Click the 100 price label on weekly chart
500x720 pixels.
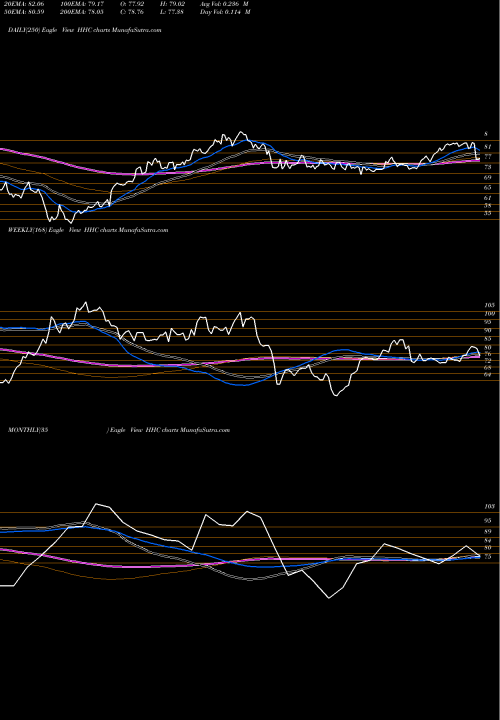pos(489,314)
